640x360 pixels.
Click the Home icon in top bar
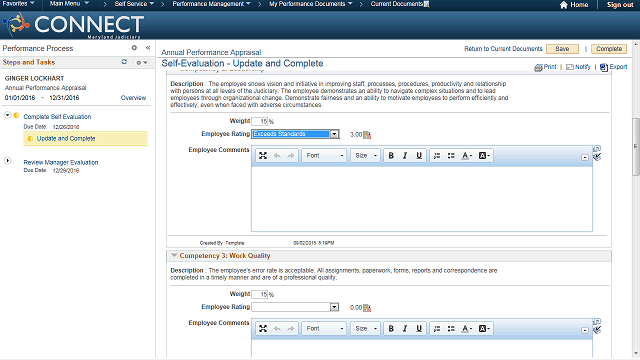point(564,5)
